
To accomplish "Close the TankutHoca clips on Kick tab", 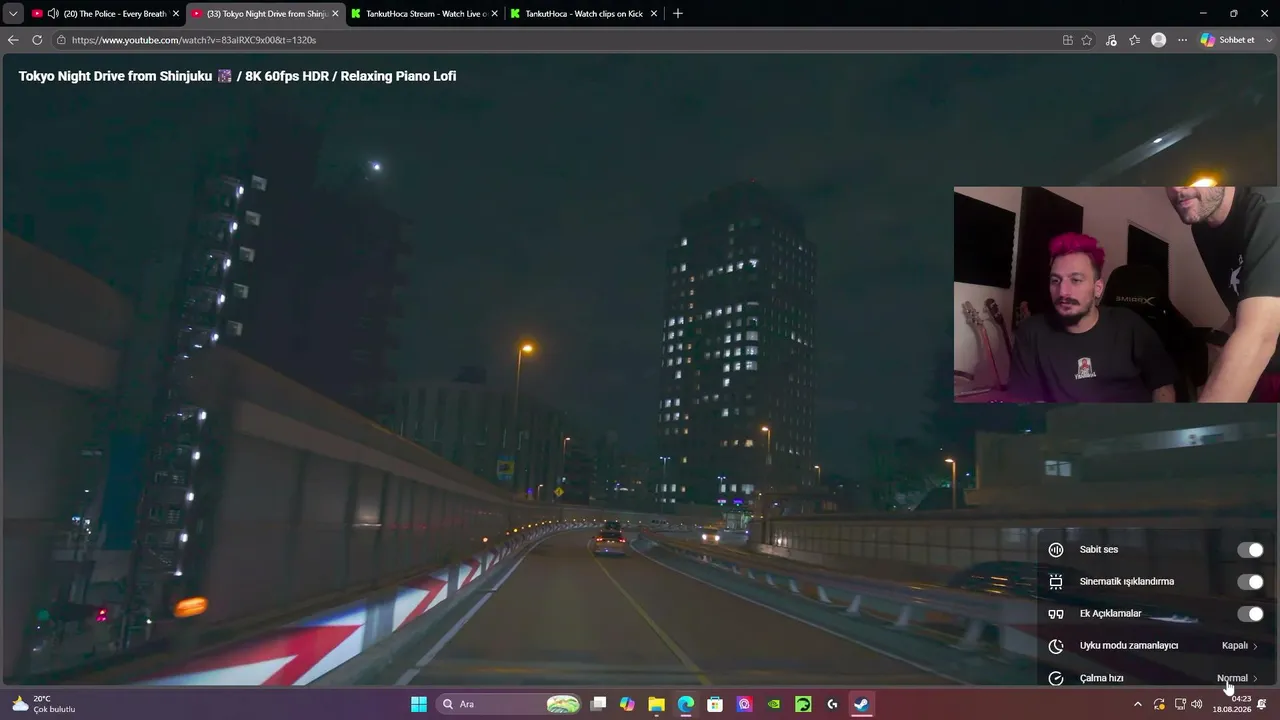I will (x=654, y=14).
